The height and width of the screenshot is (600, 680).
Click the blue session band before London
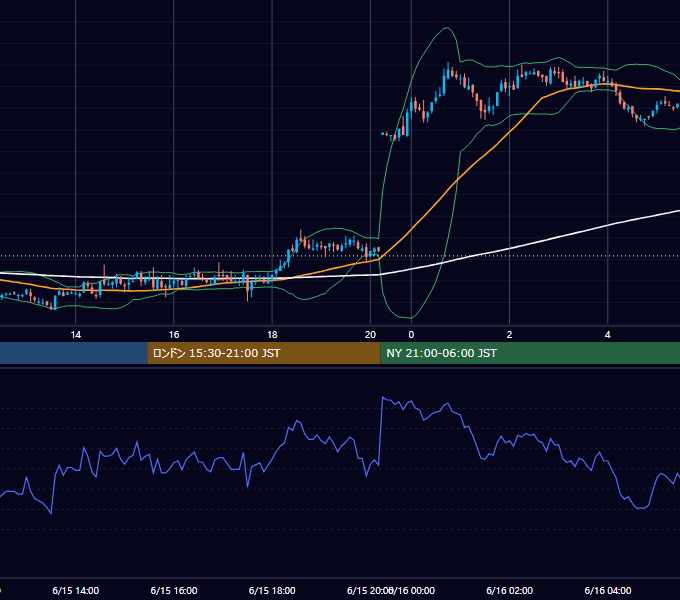point(74,353)
